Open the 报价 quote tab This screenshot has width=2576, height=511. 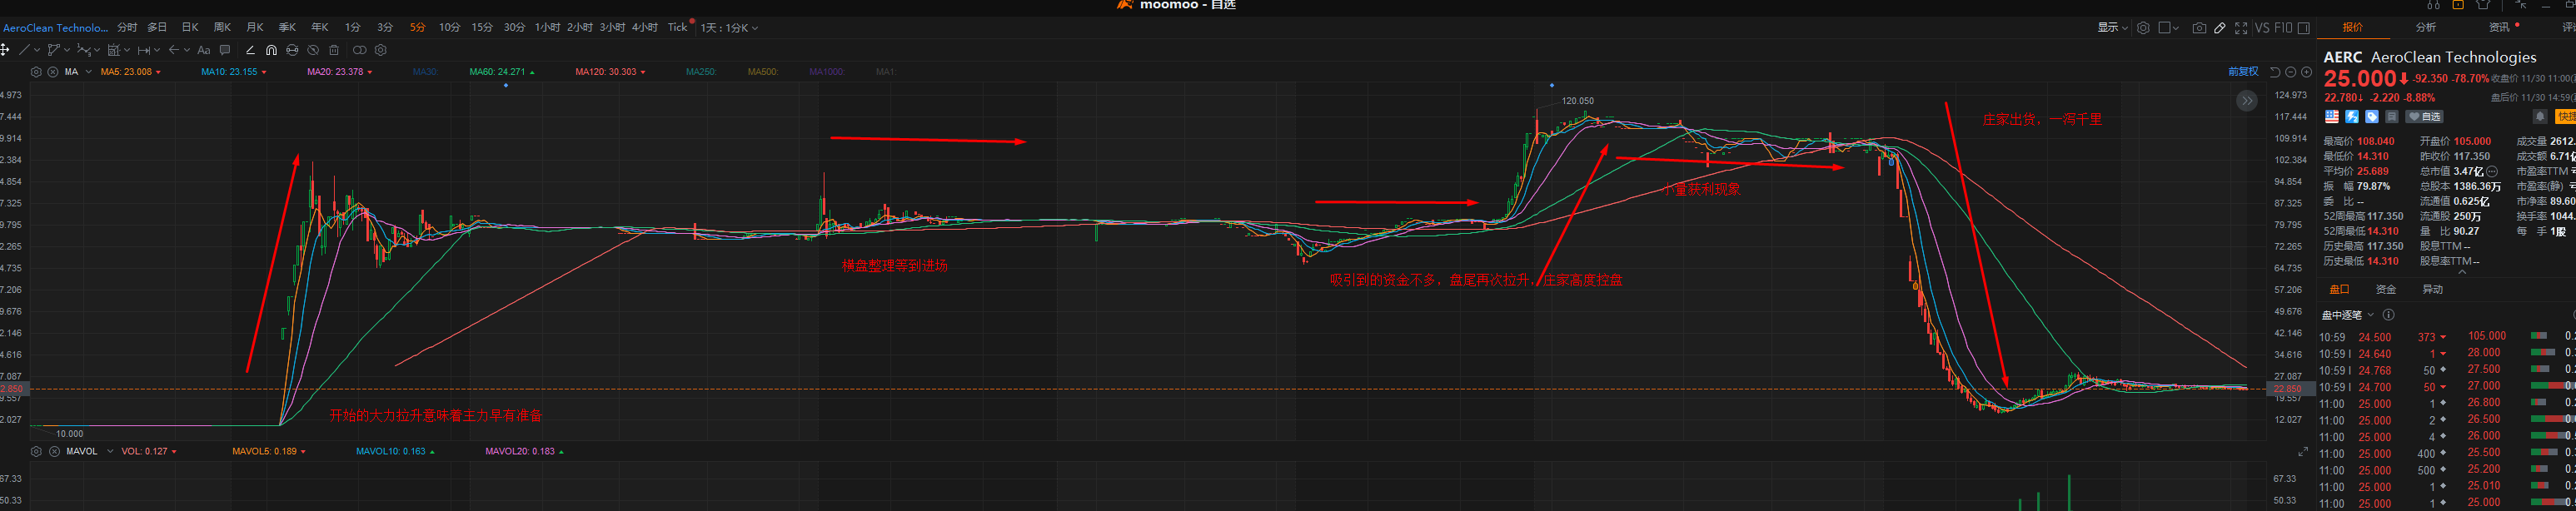click(x=2353, y=27)
